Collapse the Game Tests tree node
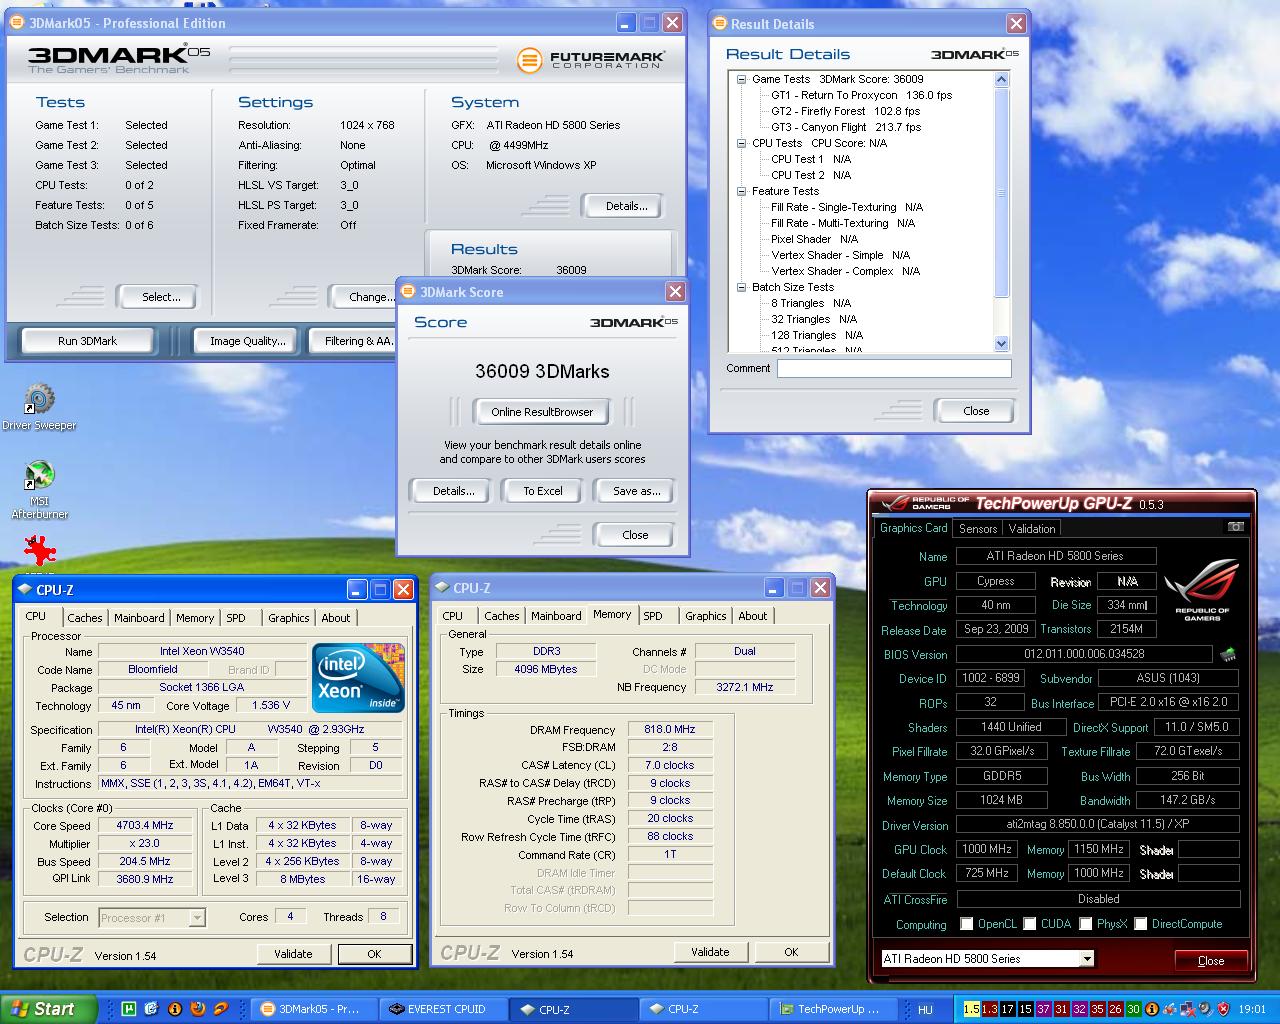The height and width of the screenshot is (1024, 1280). pos(741,79)
